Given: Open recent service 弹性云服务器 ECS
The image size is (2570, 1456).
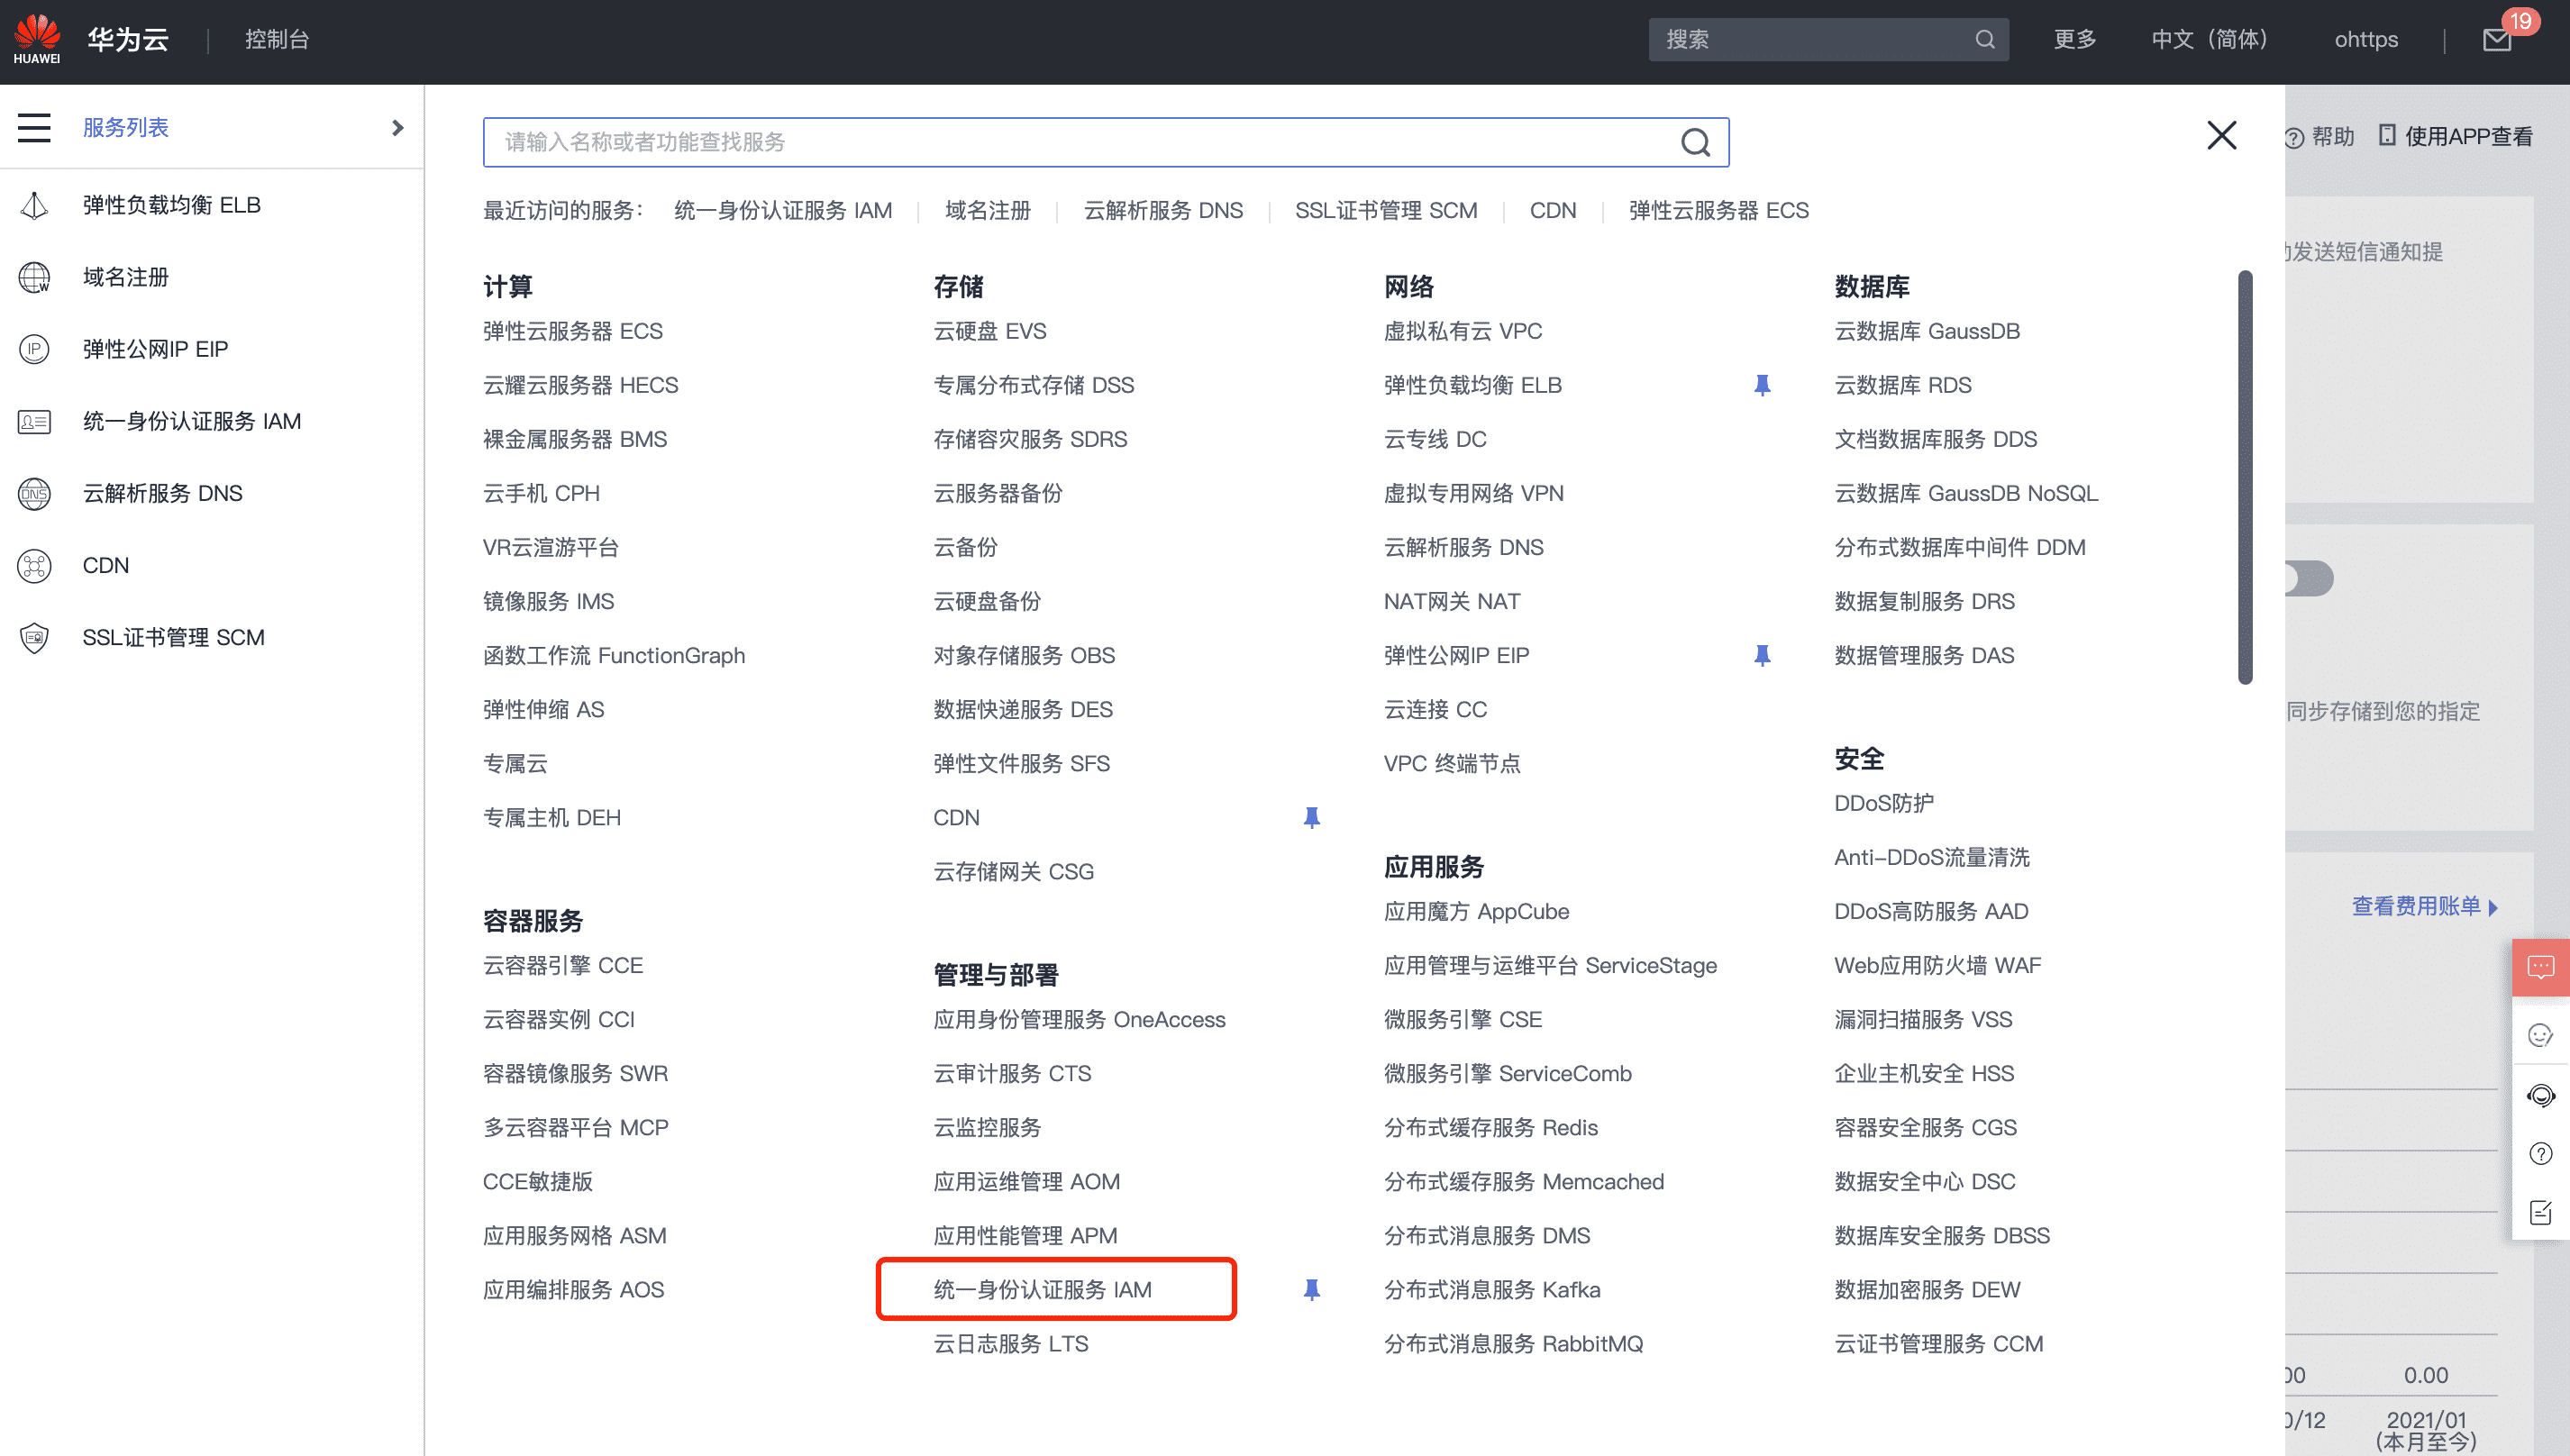Looking at the screenshot, I should 1719,210.
